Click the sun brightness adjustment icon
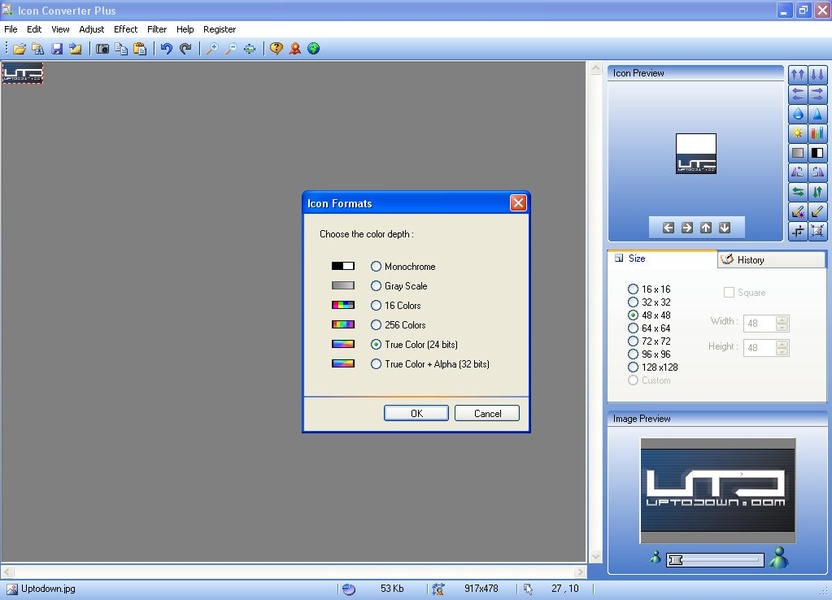Image resolution: width=832 pixels, height=600 pixels. tap(797, 133)
